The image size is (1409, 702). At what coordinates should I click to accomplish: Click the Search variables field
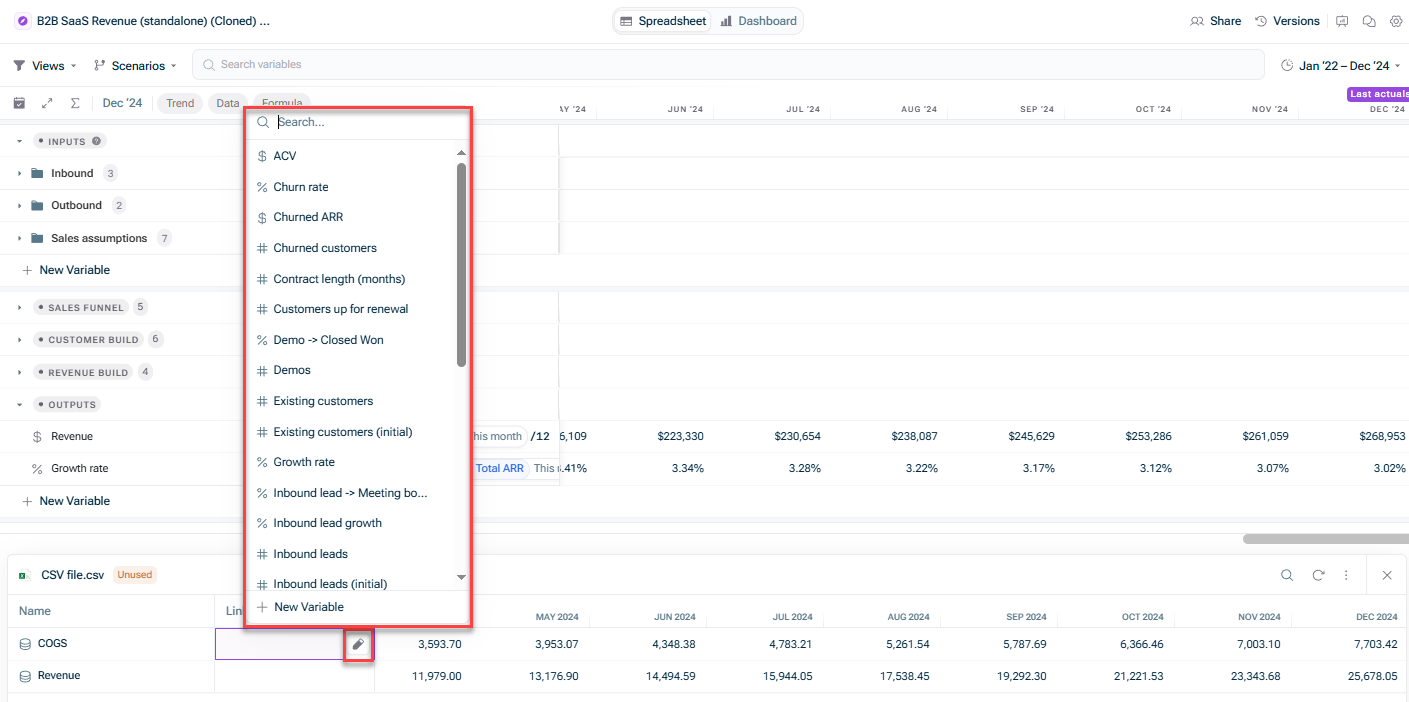click(728, 65)
